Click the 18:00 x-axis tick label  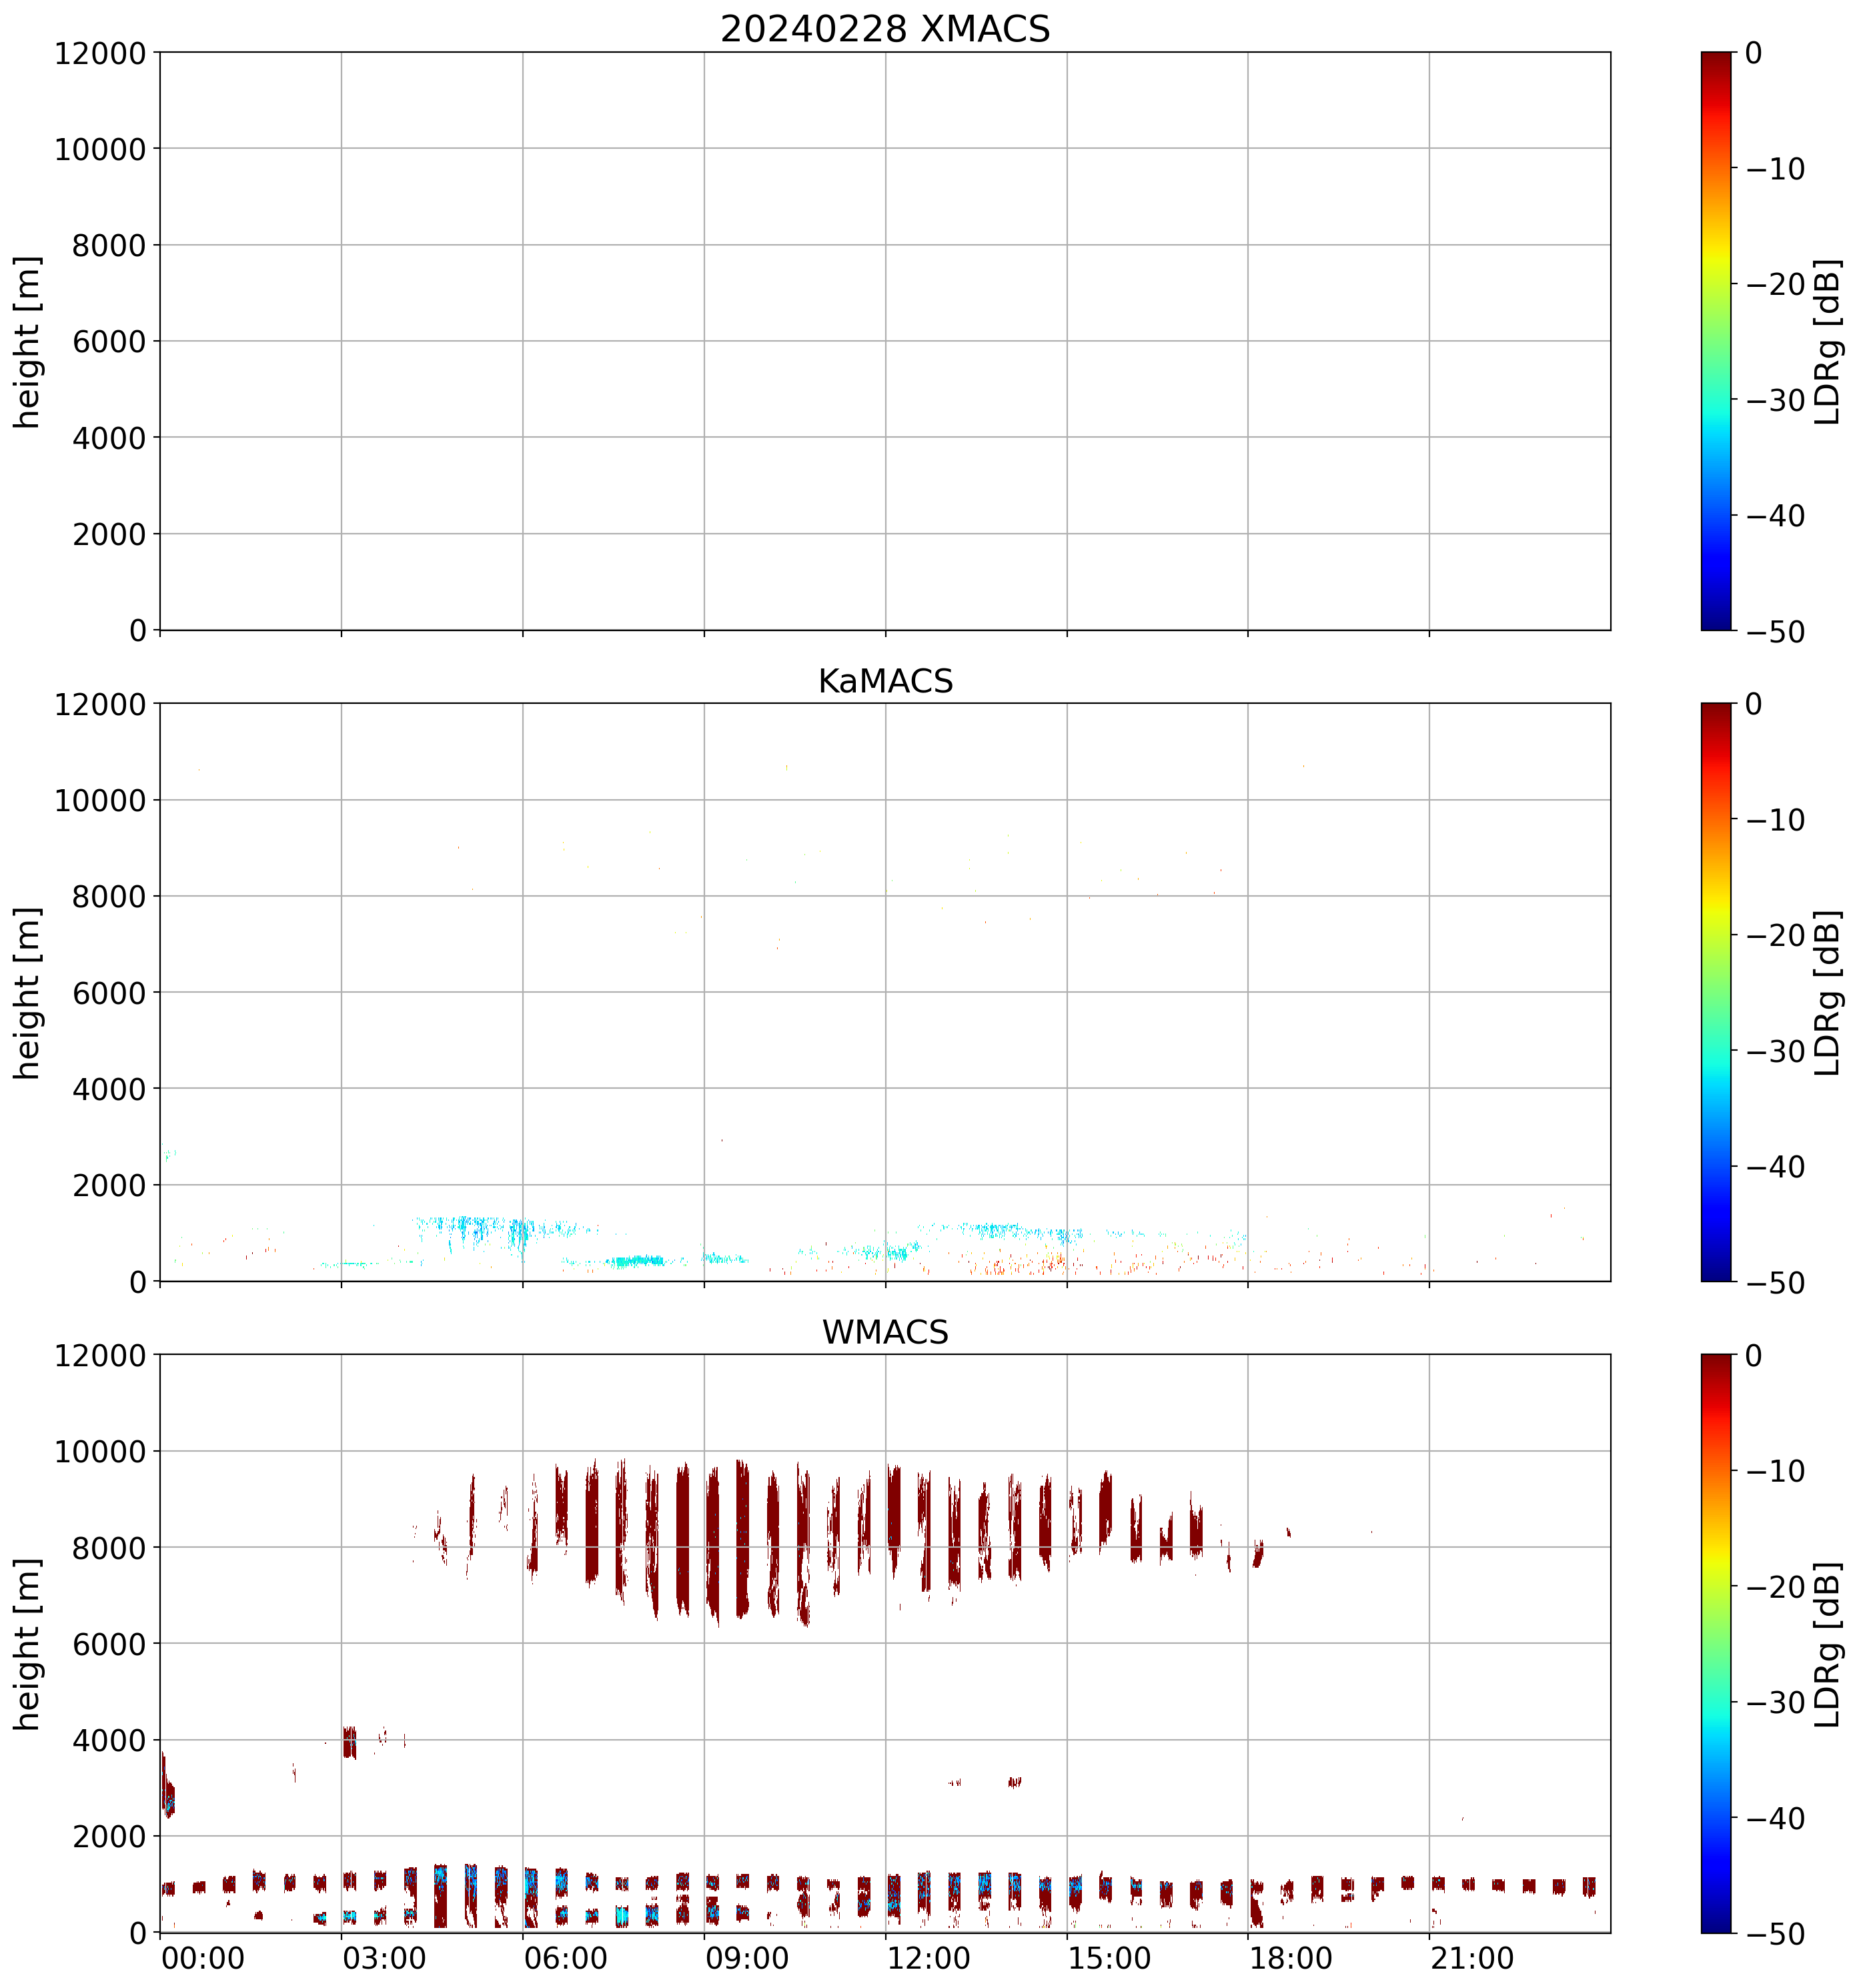(1290, 1958)
